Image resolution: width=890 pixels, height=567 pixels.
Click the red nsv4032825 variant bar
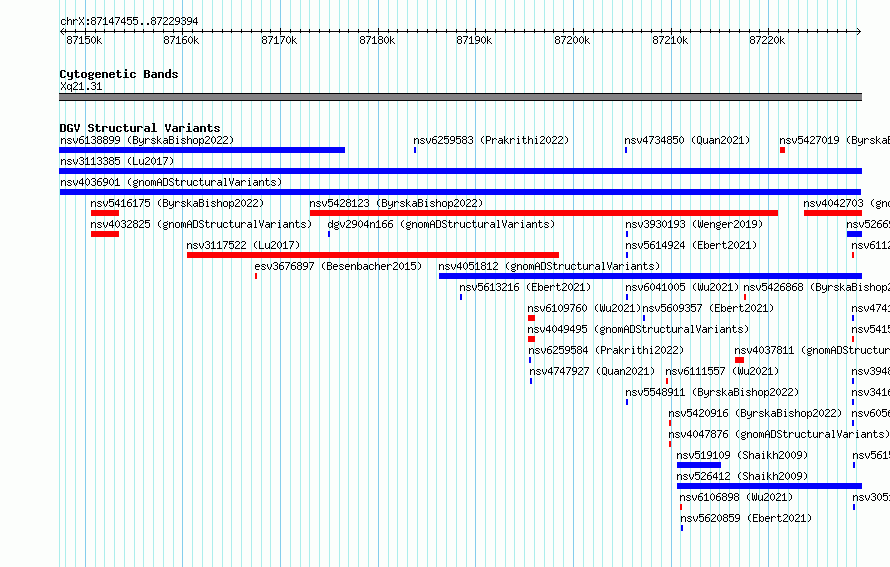[x=105, y=234]
